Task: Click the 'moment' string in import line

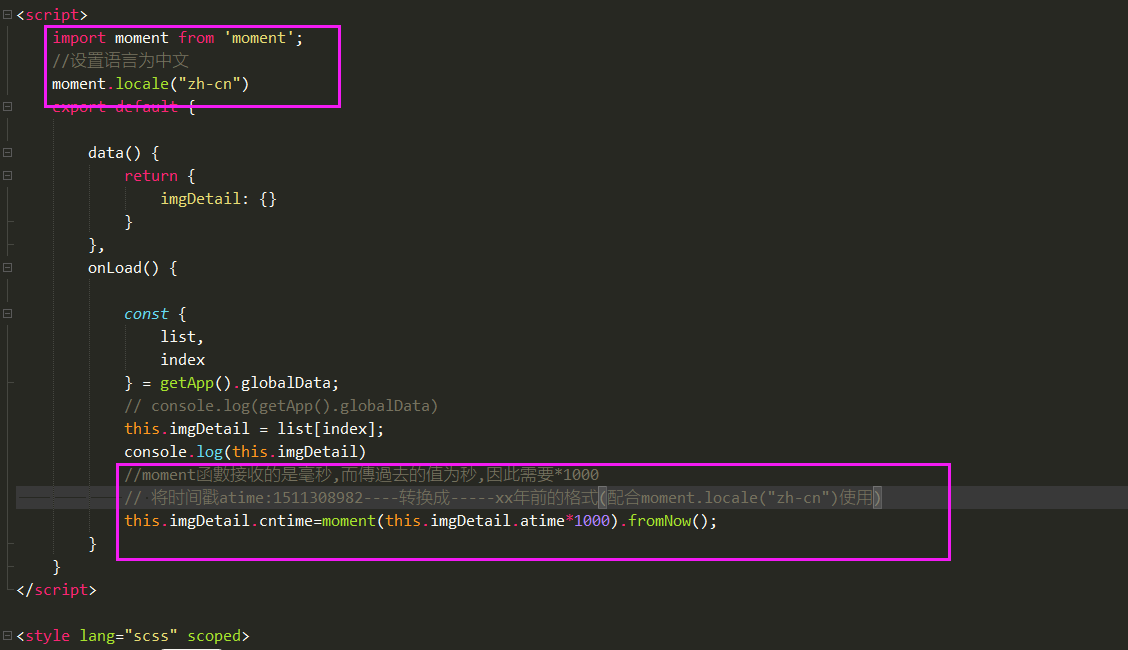Action: pos(259,38)
